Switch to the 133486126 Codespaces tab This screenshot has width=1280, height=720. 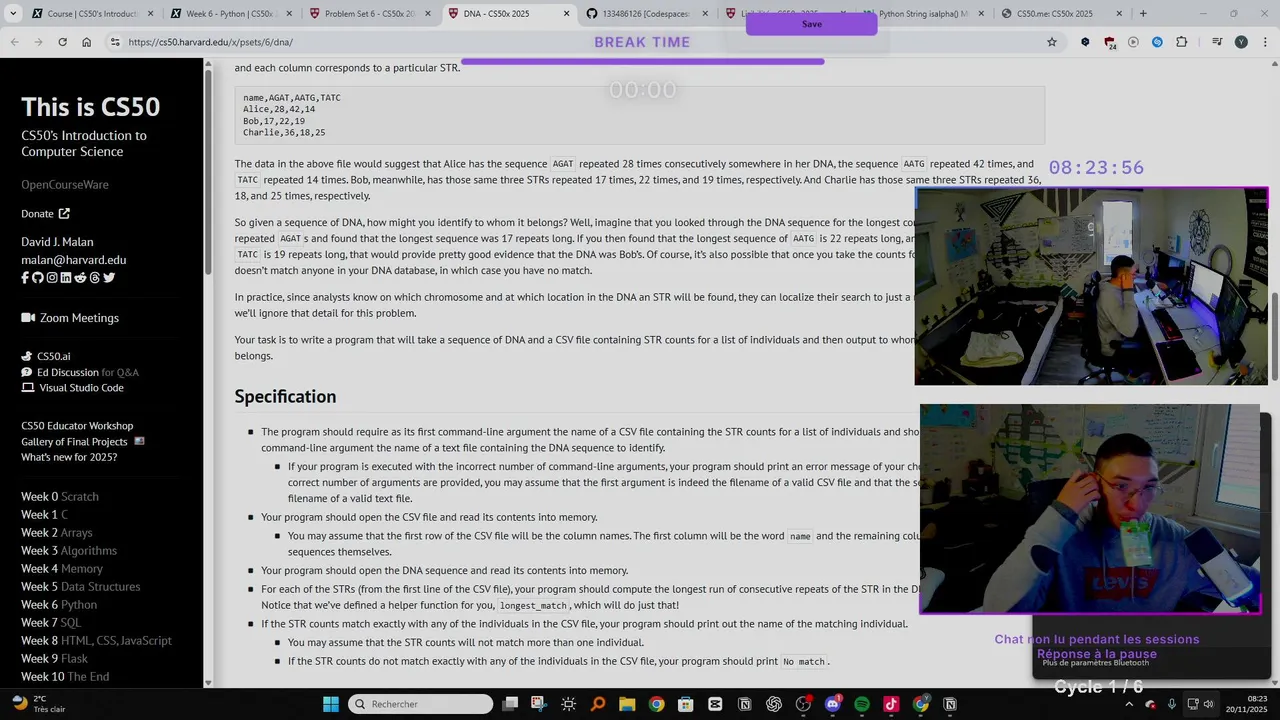[645, 14]
